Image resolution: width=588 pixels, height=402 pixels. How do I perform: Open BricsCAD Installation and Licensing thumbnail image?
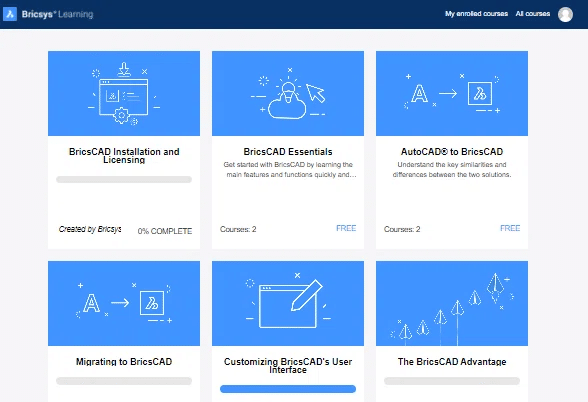[124, 93]
